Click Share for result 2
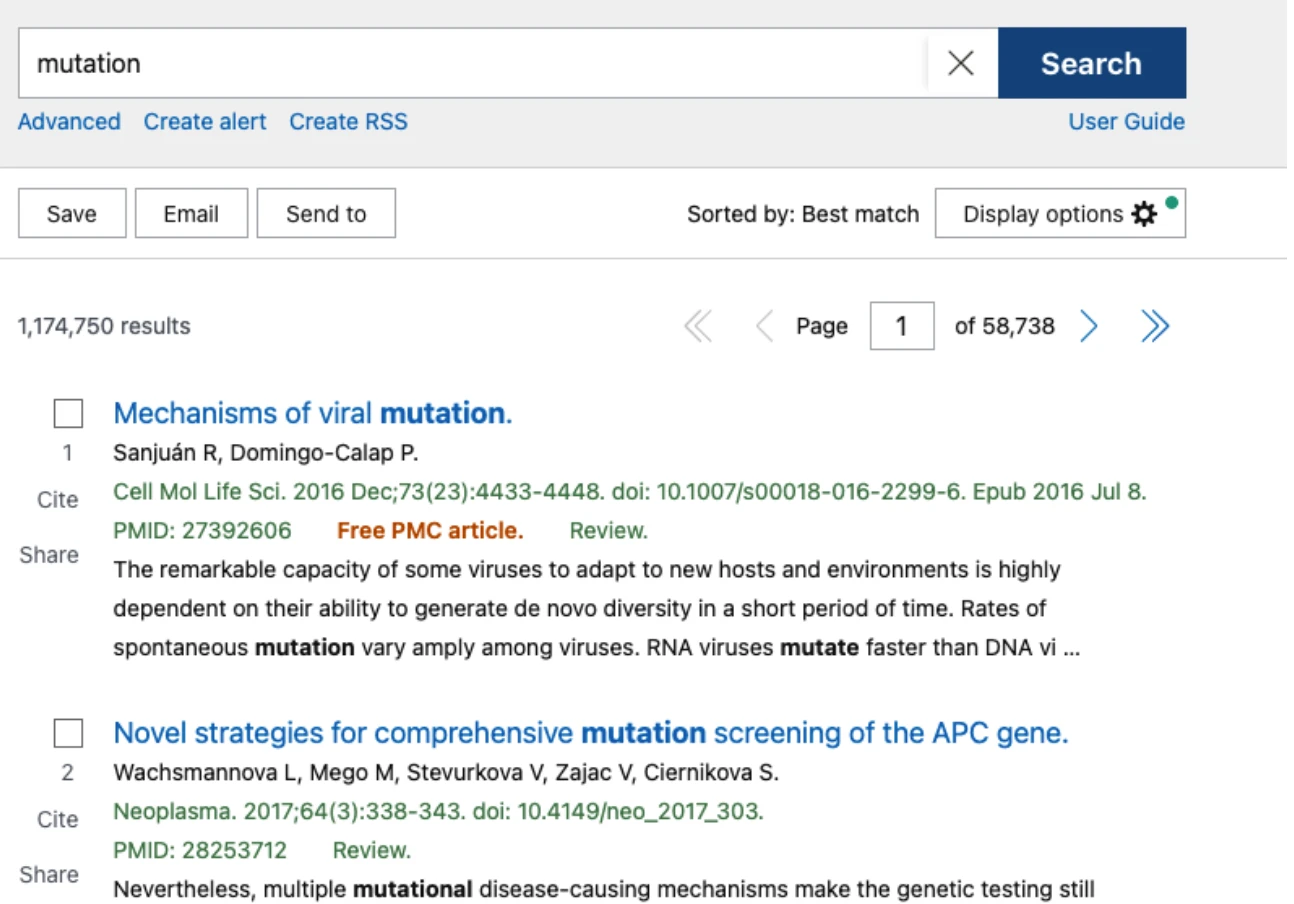Viewport: 1294px width, 904px height. tap(49, 875)
